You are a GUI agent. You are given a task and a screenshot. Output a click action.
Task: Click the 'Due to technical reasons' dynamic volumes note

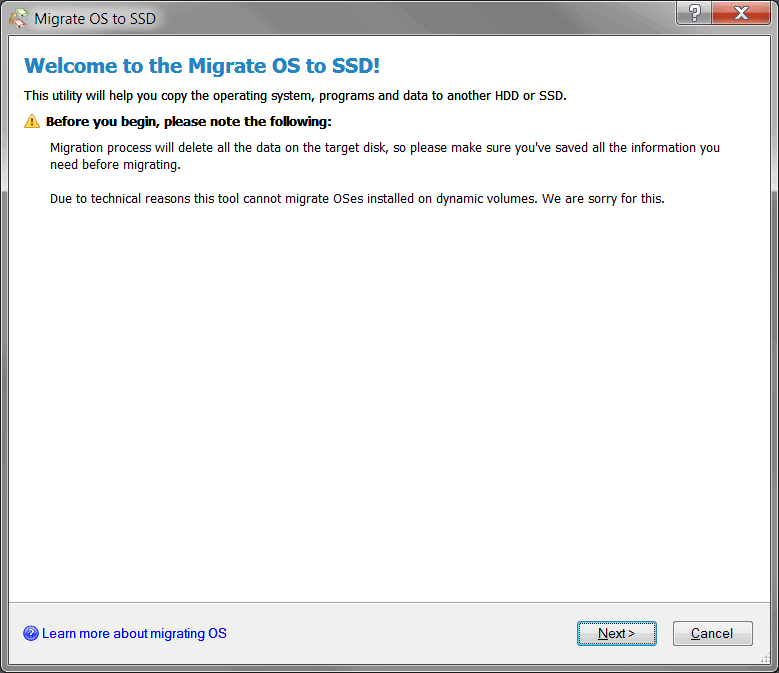(357, 199)
